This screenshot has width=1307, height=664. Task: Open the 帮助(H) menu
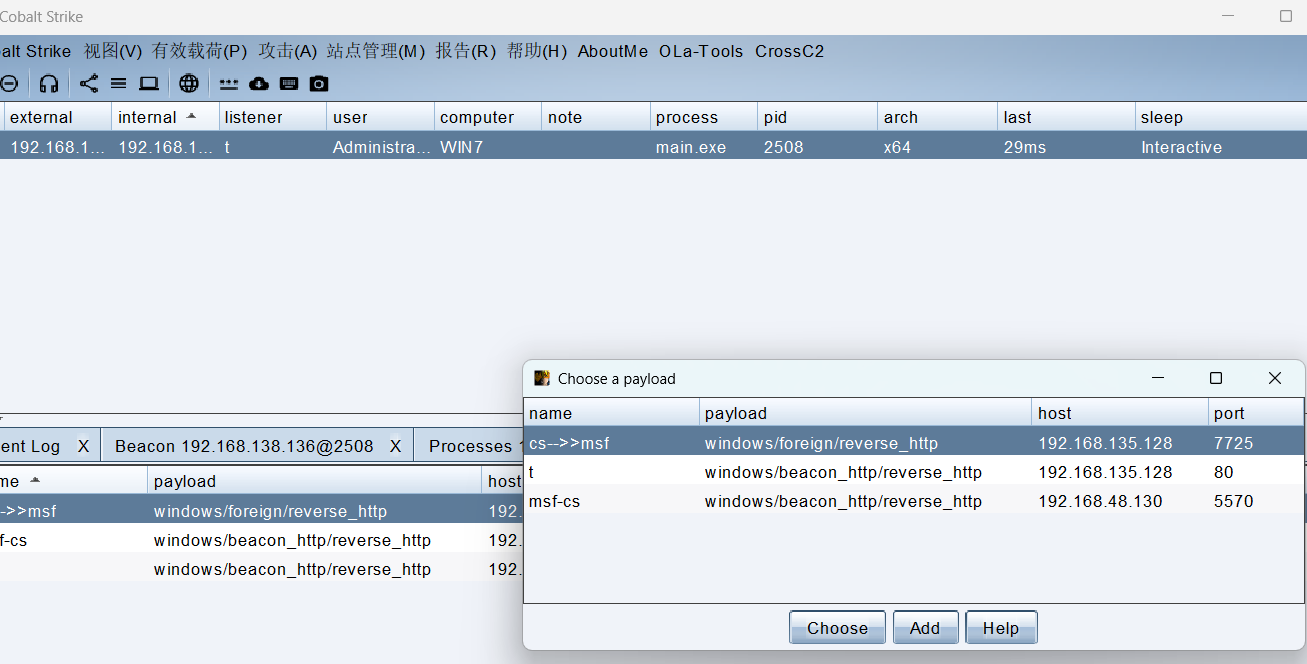coord(537,51)
